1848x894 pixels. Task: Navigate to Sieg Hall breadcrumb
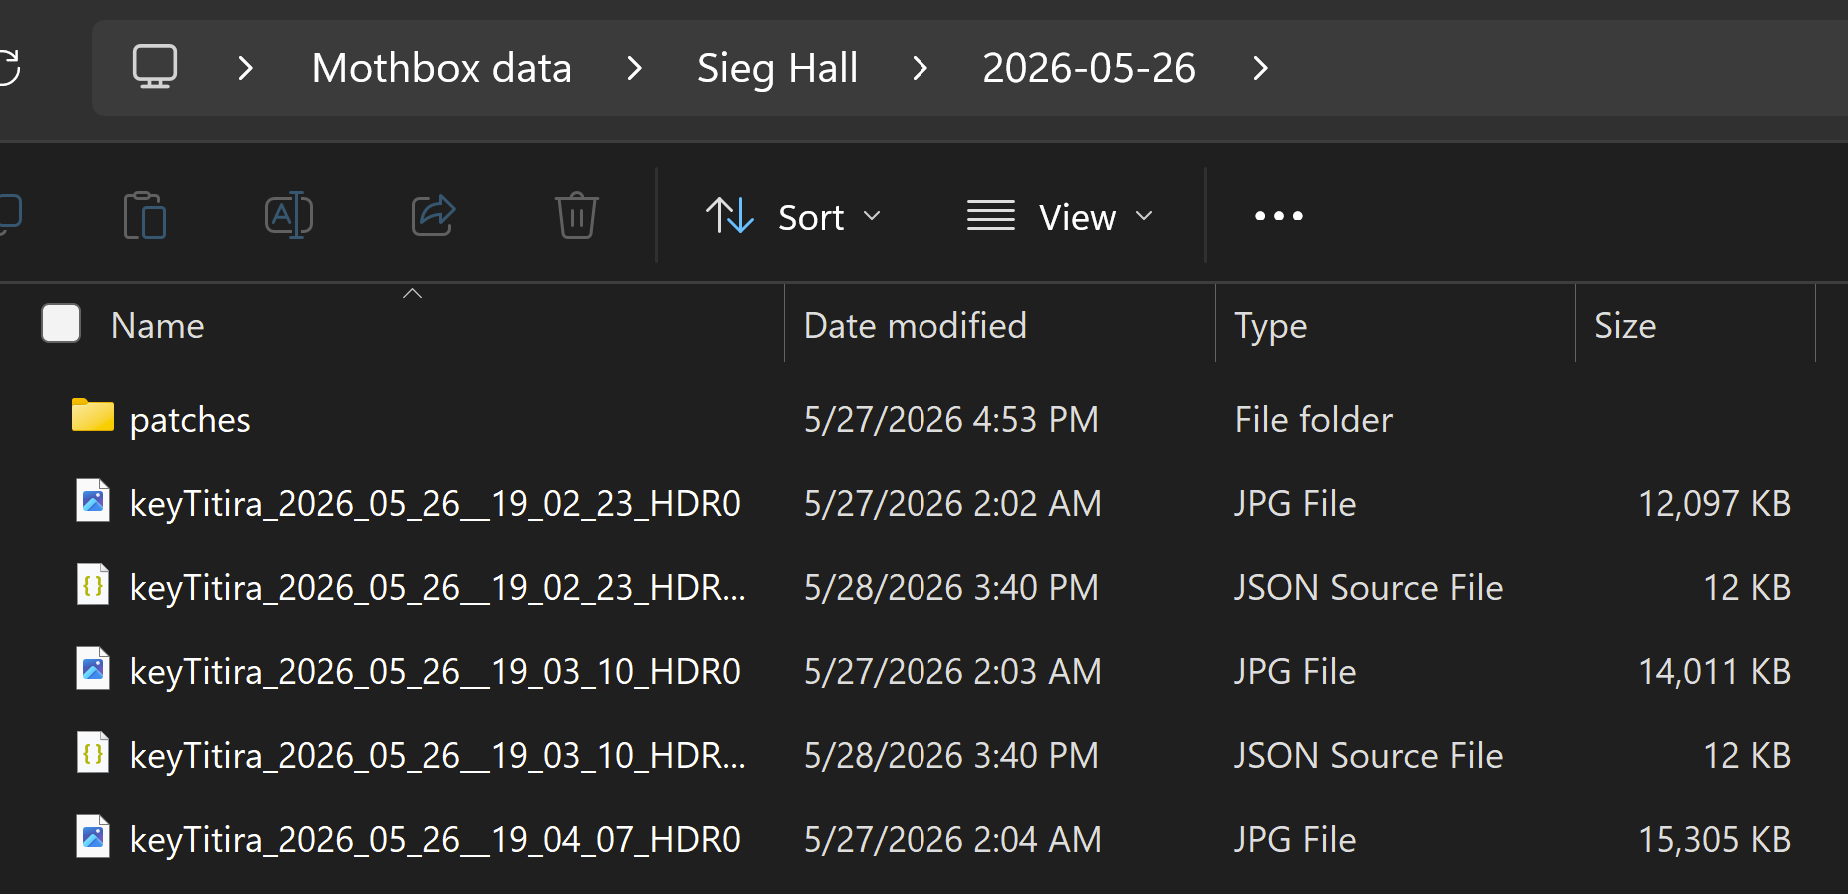[777, 68]
